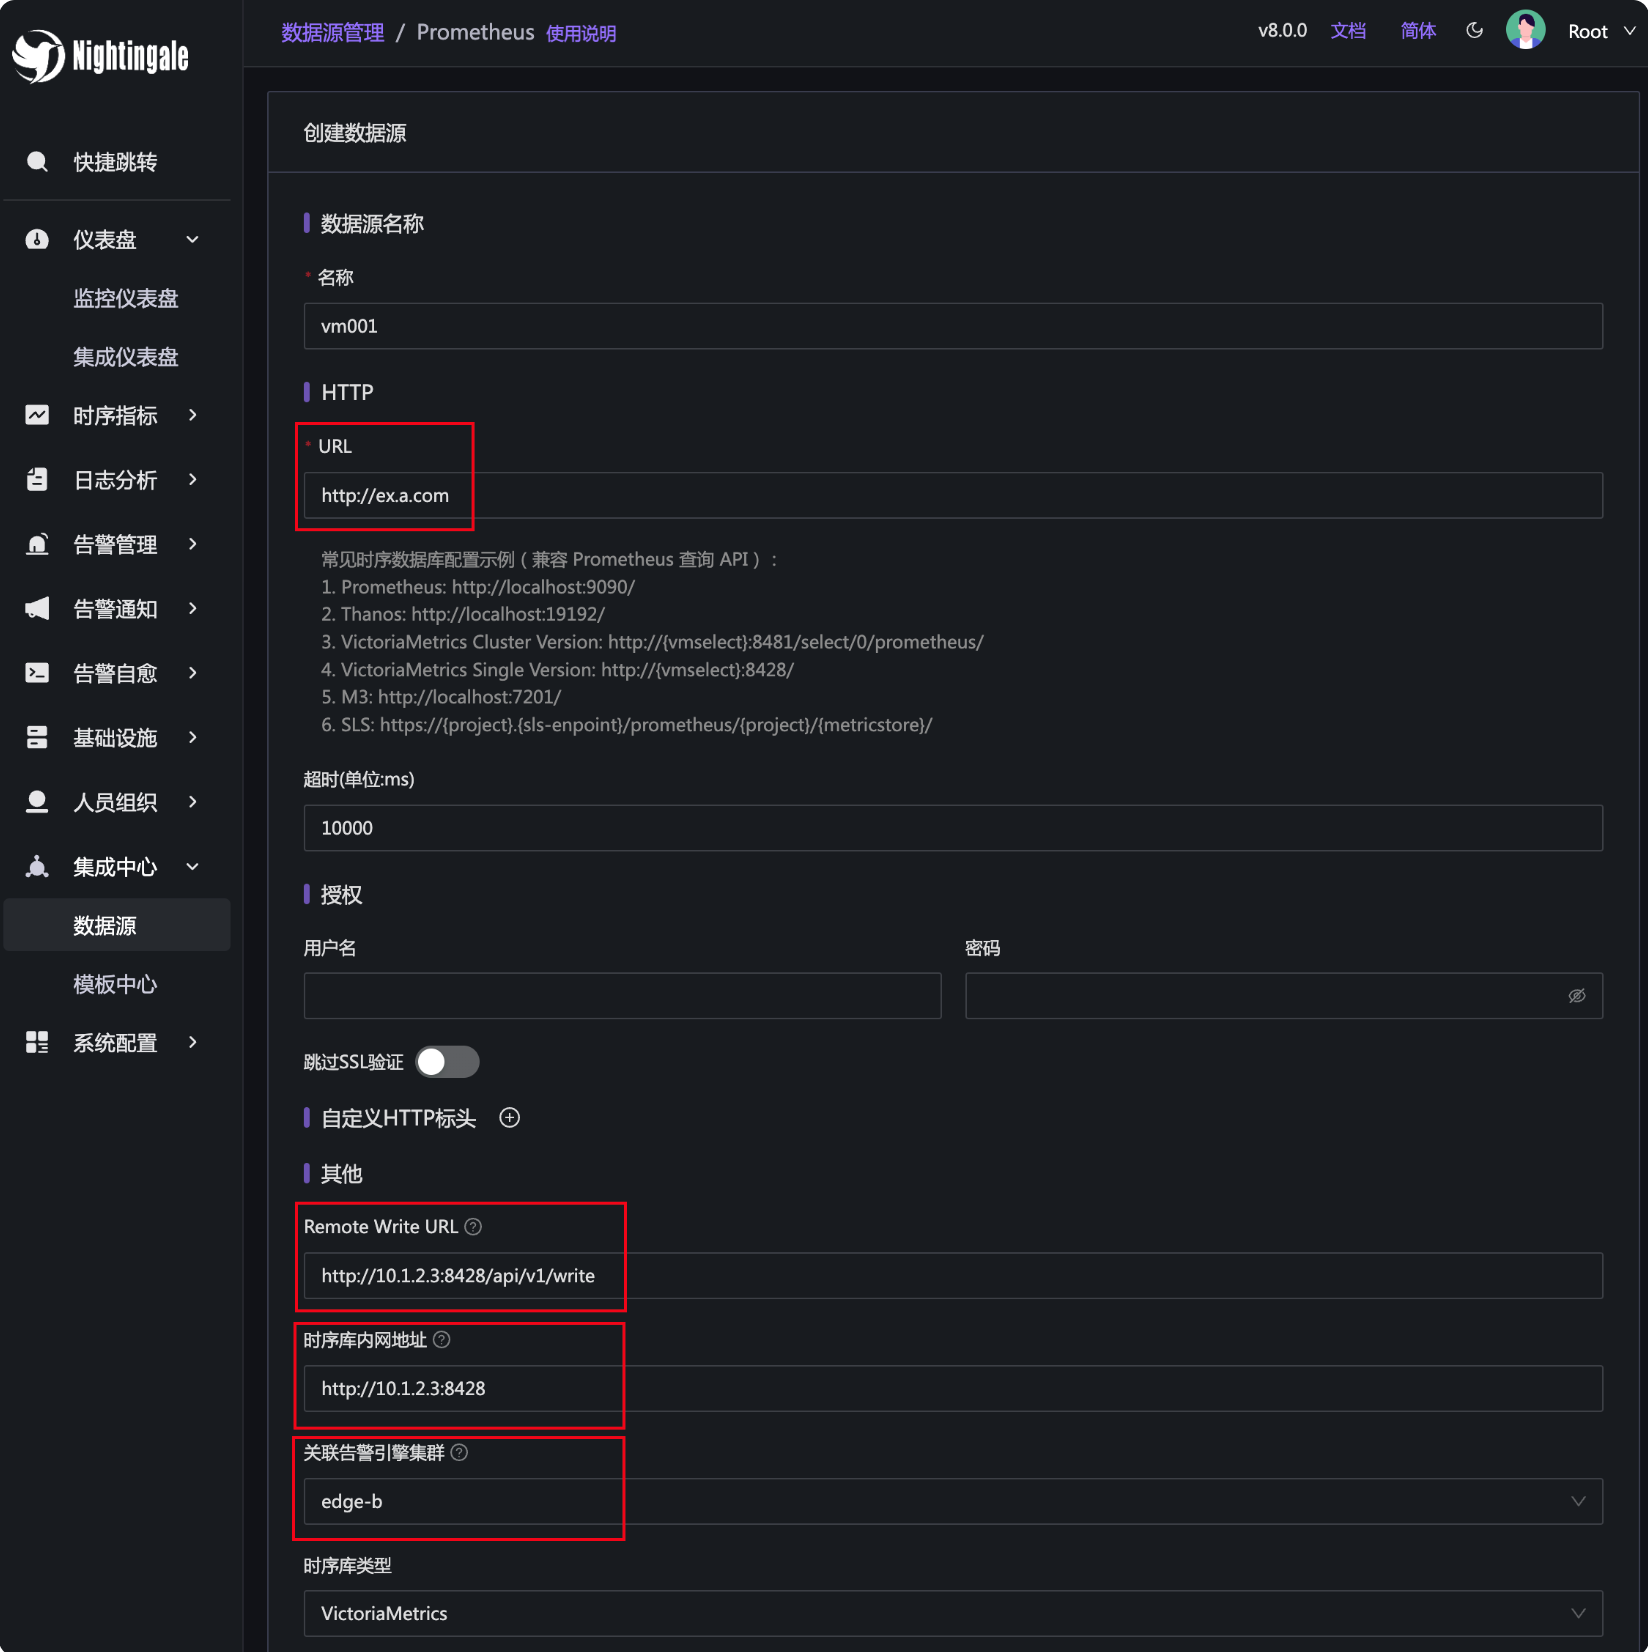
Task: Add a custom HTTP header plus icon
Action: tap(510, 1118)
